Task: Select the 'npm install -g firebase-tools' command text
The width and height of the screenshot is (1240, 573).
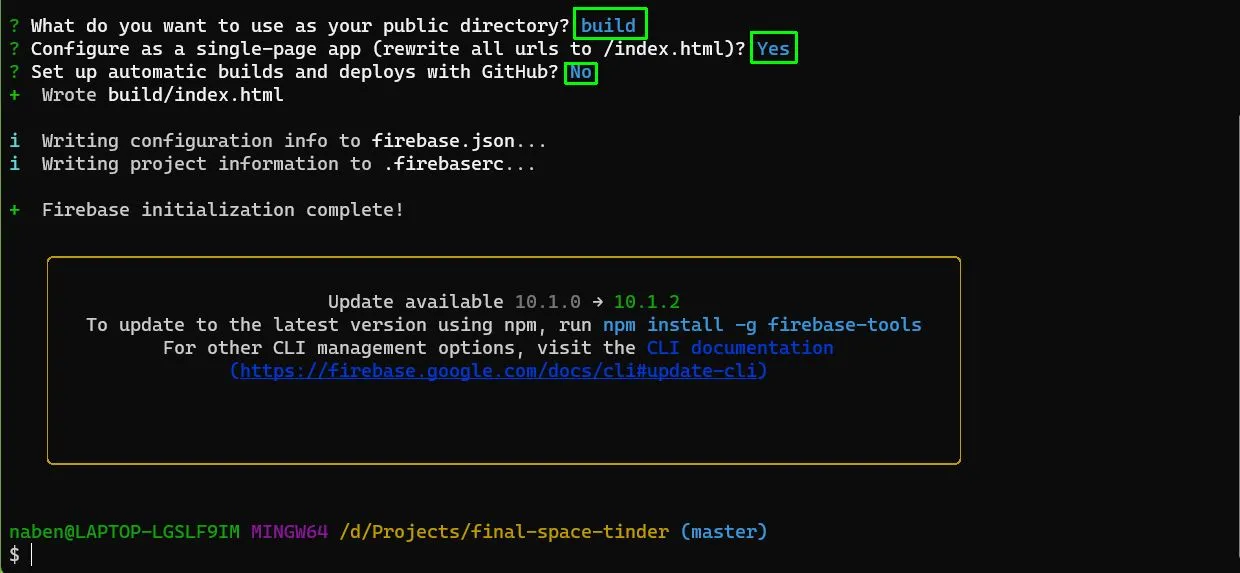Action: 762,325
